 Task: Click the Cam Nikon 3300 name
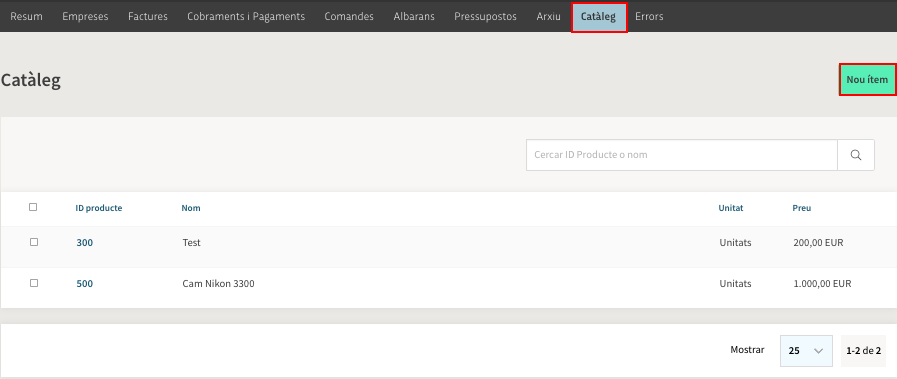(x=219, y=284)
